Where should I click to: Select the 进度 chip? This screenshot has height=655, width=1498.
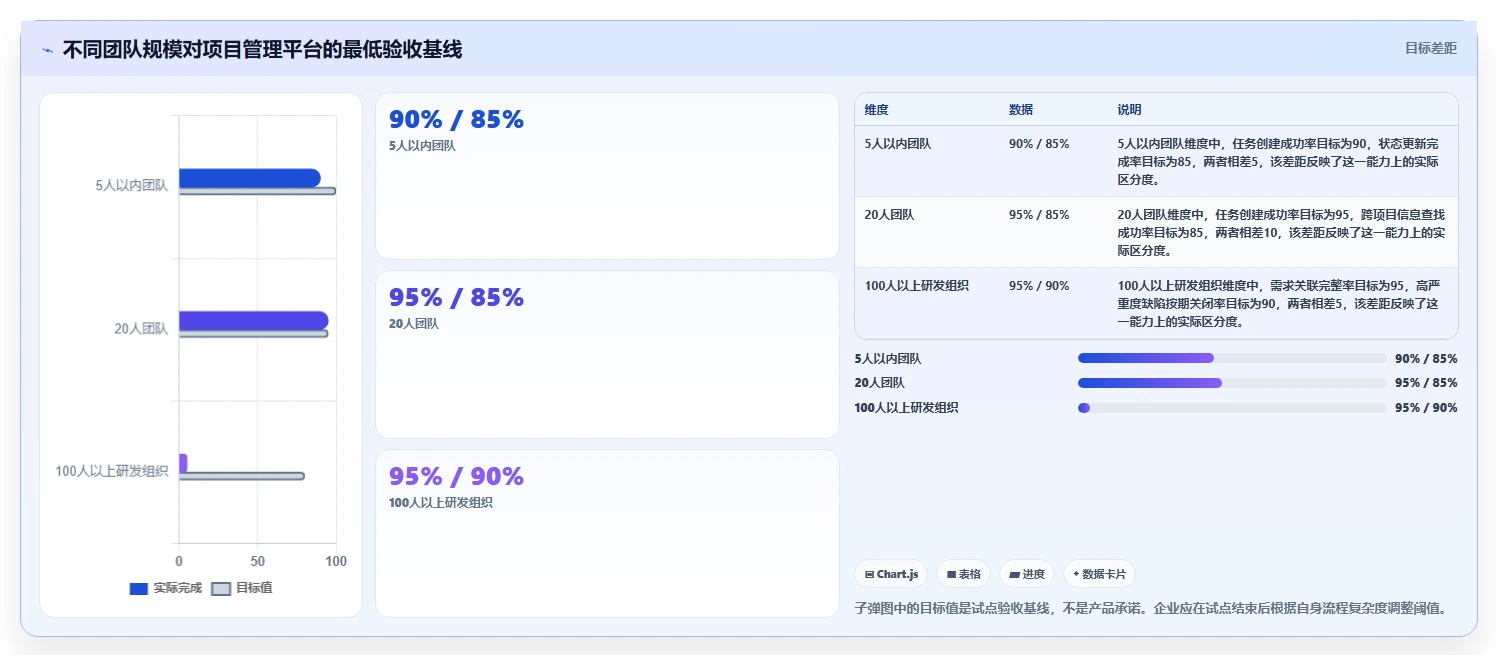(x=1027, y=574)
